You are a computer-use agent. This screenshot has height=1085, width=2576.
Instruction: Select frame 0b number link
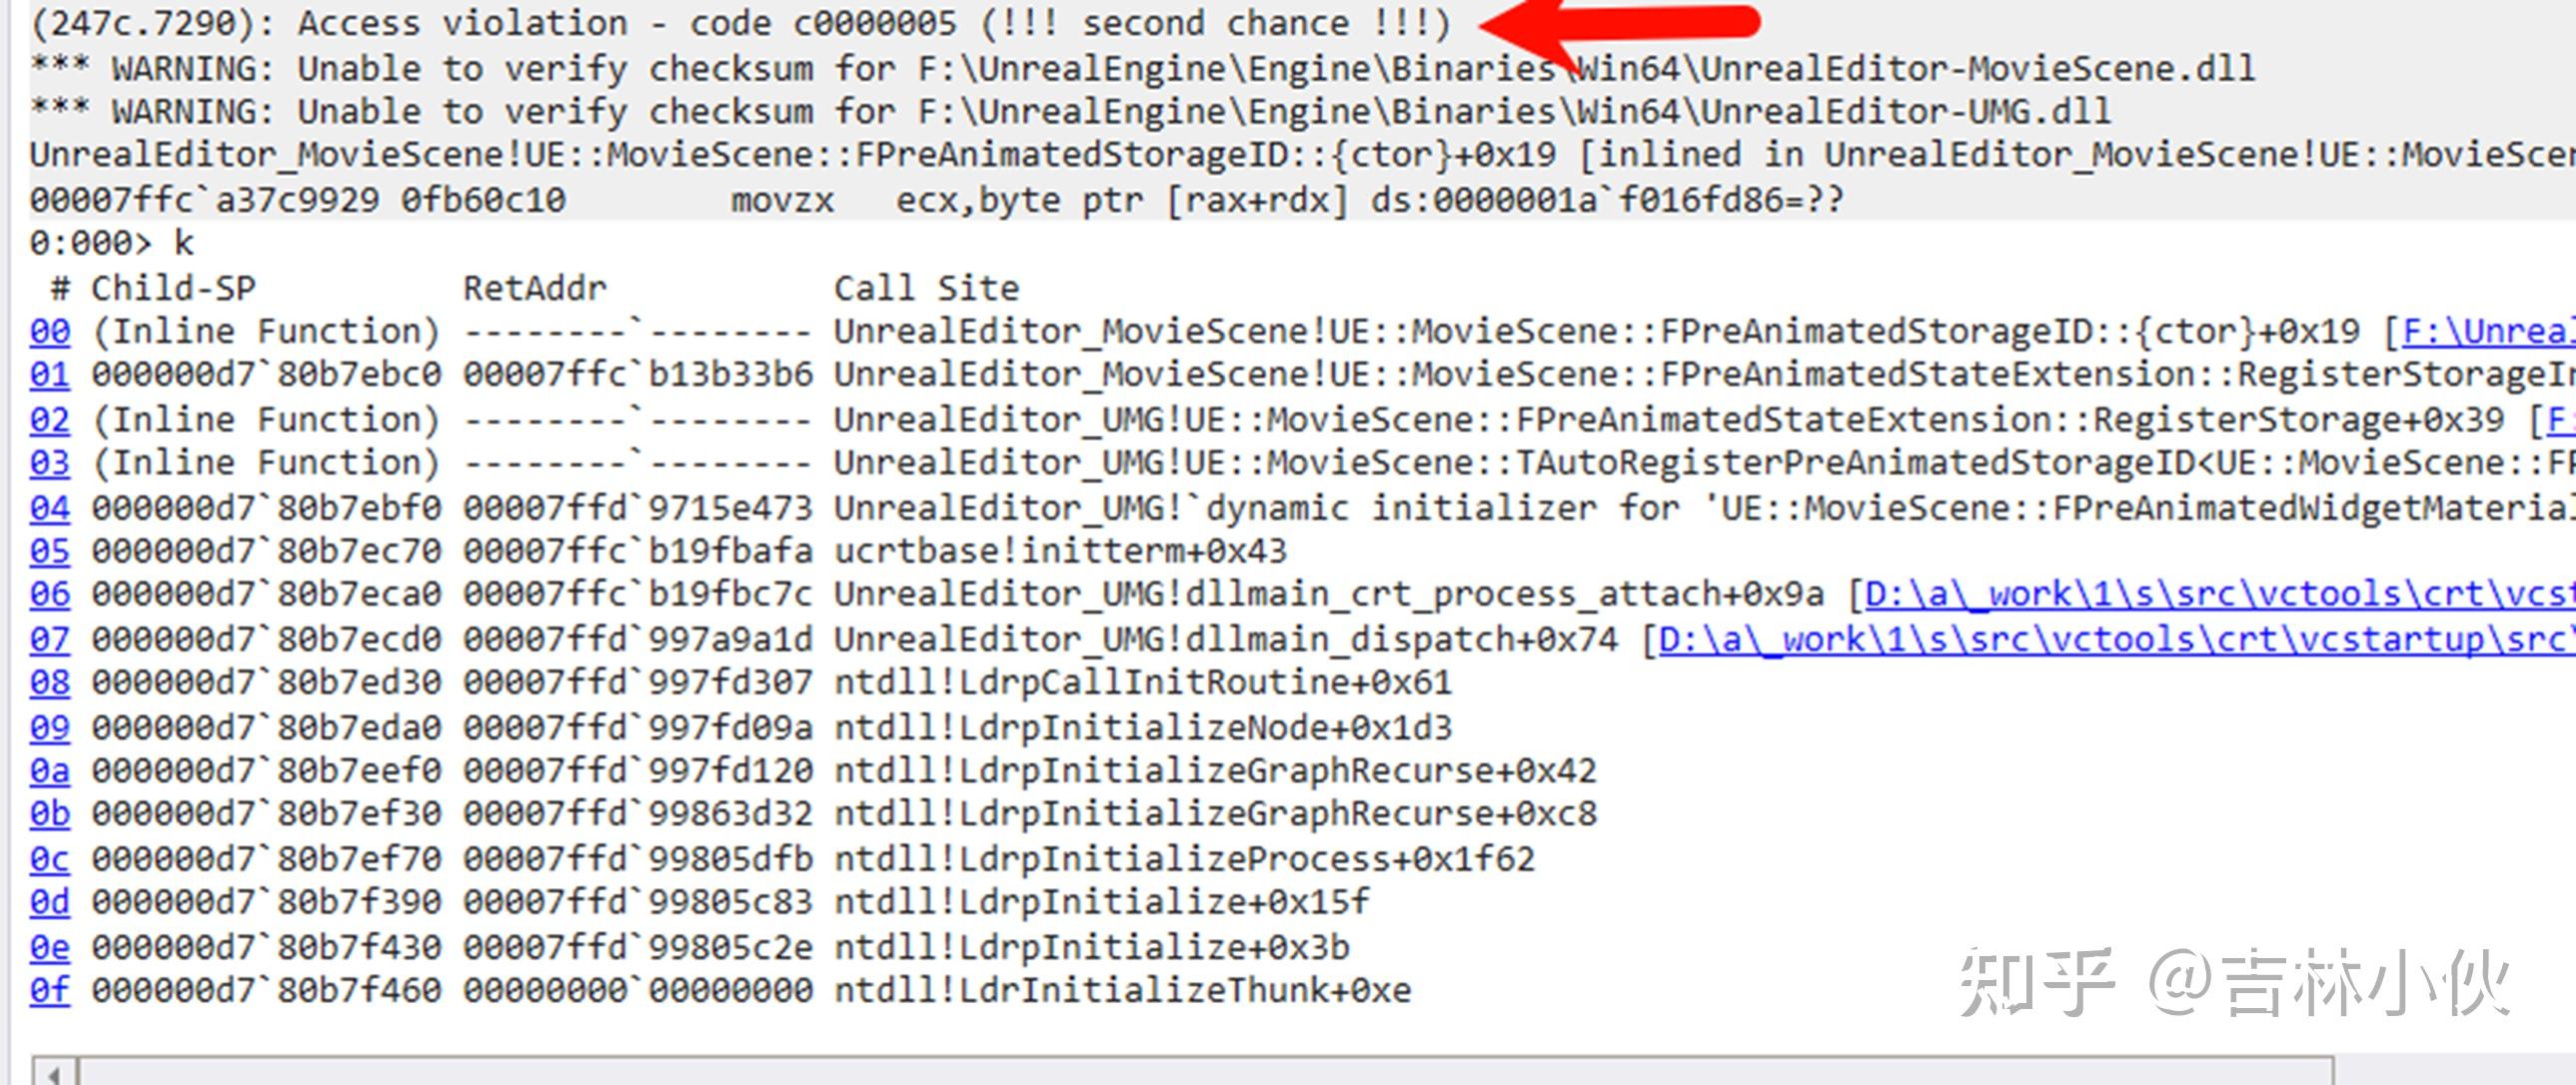[50, 814]
